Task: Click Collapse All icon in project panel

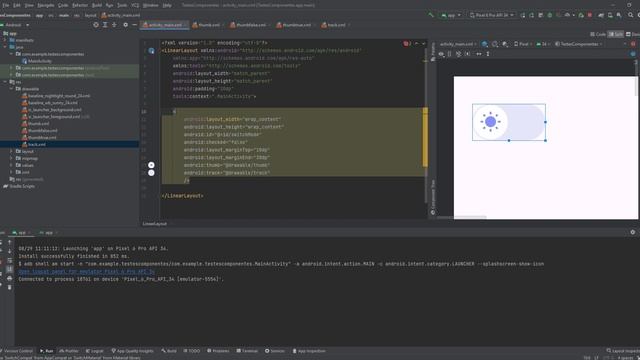Action: point(114,25)
